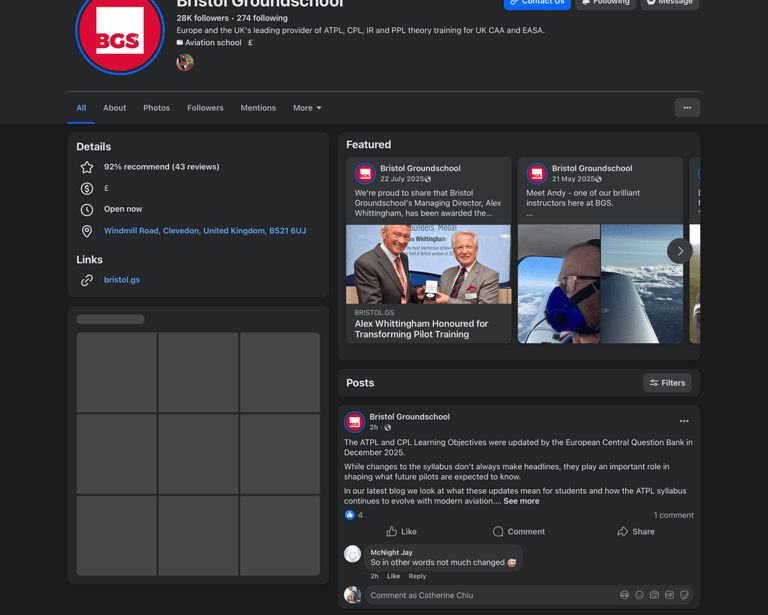
Task: Add a GIF to the comment
Action: tap(669, 595)
